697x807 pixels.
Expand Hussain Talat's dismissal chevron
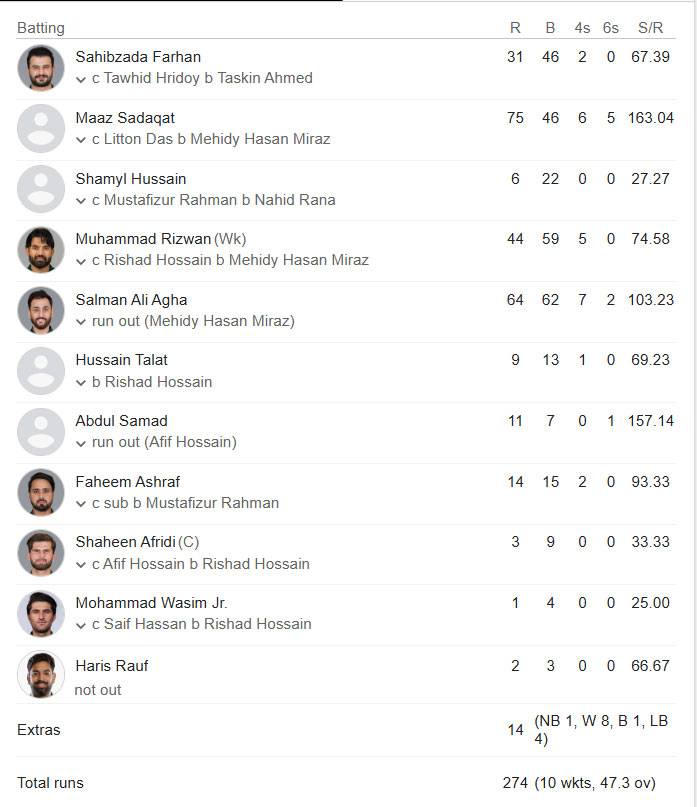(x=81, y=383)
